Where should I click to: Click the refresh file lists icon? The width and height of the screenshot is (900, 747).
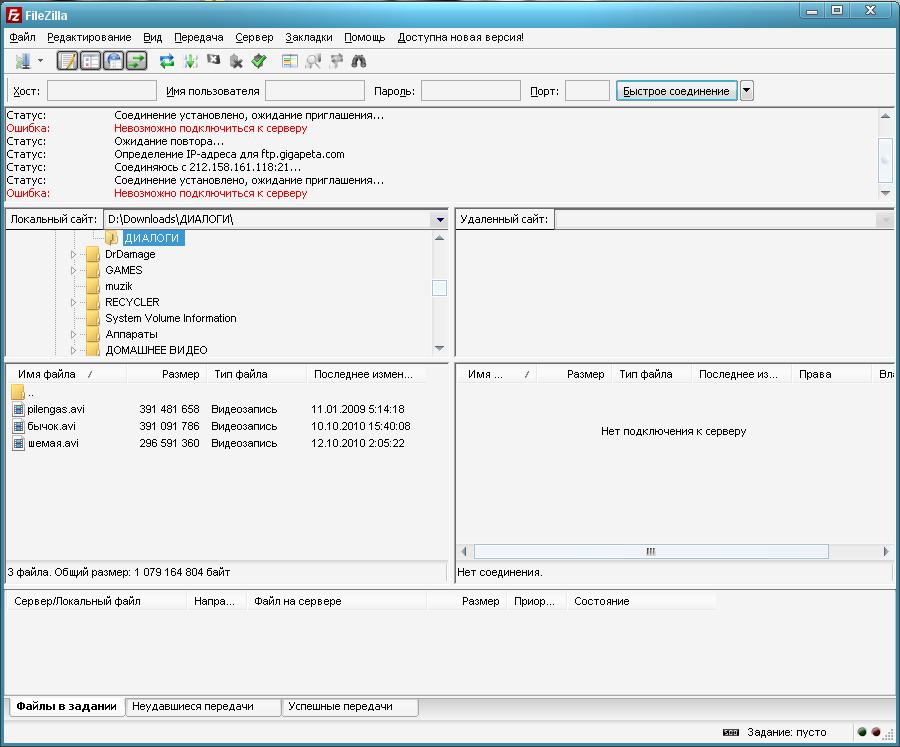pos(167,61)
